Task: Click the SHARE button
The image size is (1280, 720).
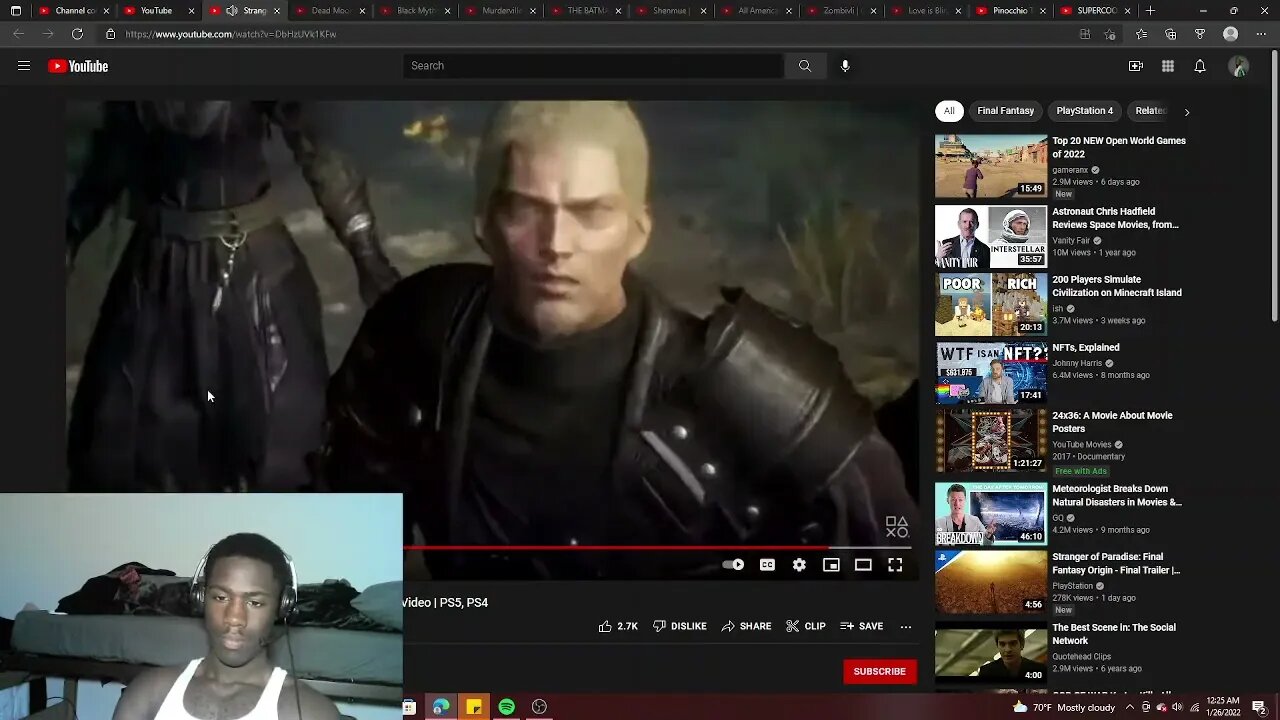Action: (x=746, y=626)
